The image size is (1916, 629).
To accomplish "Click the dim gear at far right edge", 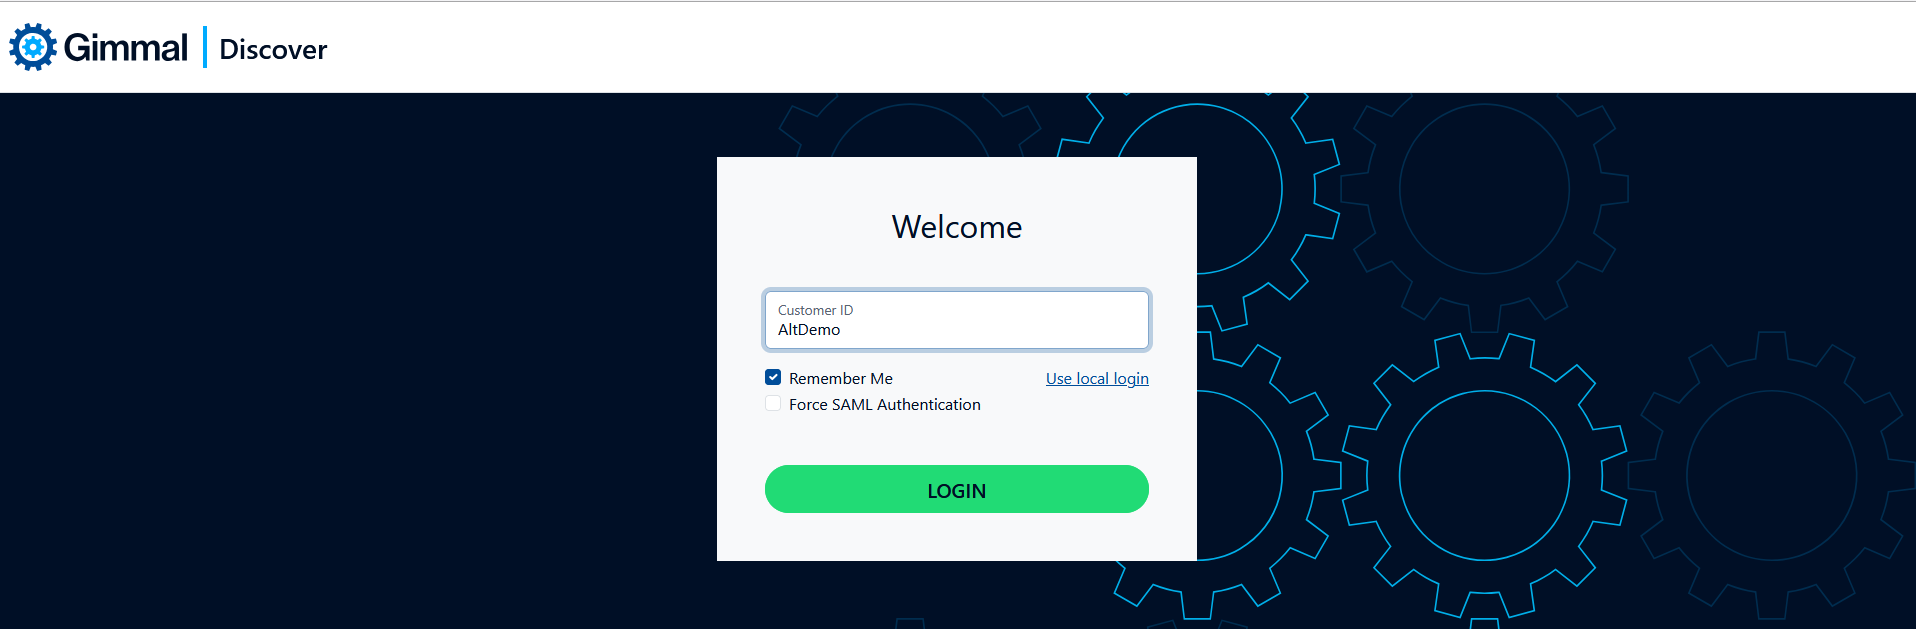I will point(1771,476).
